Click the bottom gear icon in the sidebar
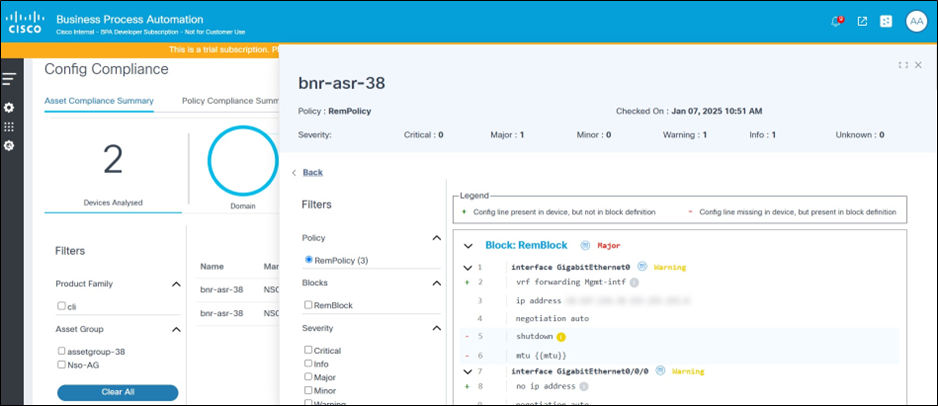The width and height of the screenshot is (938, 406). click(9, 146)
